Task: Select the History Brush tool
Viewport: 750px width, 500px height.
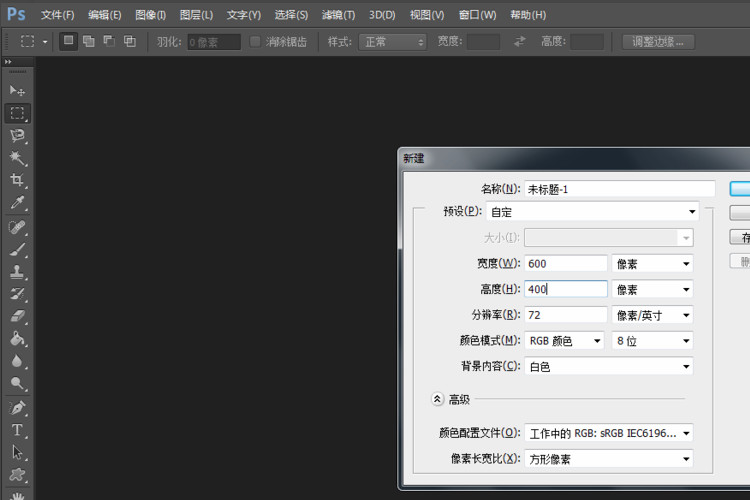Action: [x=17, y=294]
